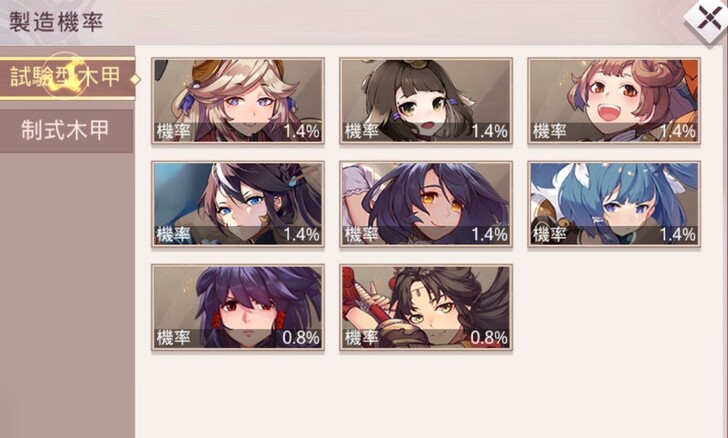Viewport: 728px width, 438px height.
Task: Click the 機率 label on green-eyed girl's card
Action: (362, 131)
